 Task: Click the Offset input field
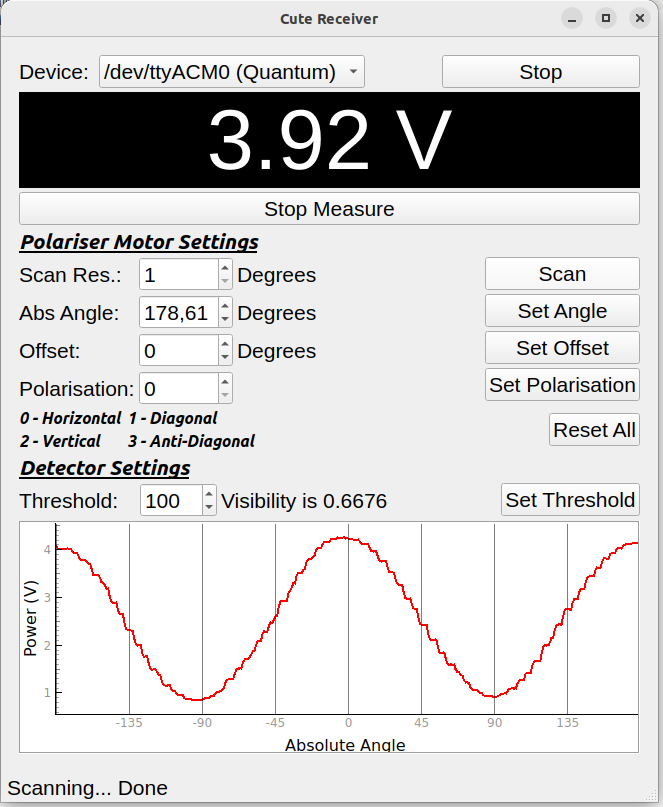click(177, 351)
